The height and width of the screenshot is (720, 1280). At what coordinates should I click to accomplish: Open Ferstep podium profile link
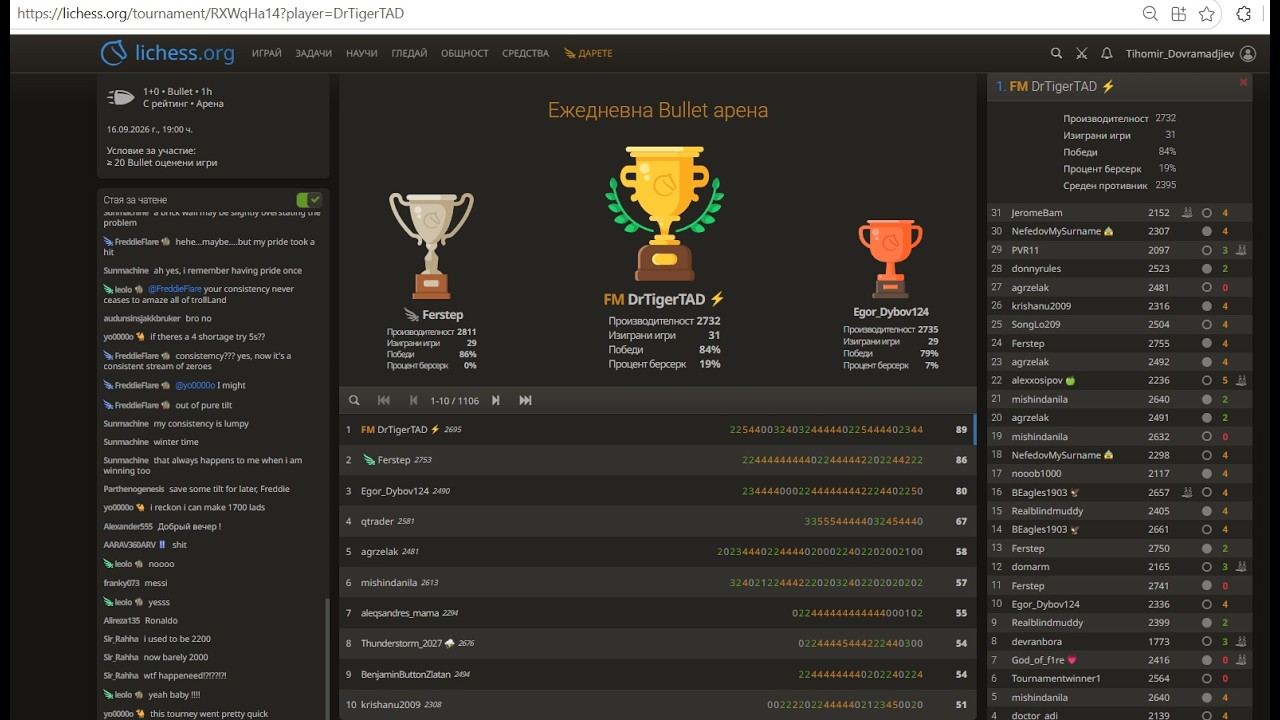(433, 315)
